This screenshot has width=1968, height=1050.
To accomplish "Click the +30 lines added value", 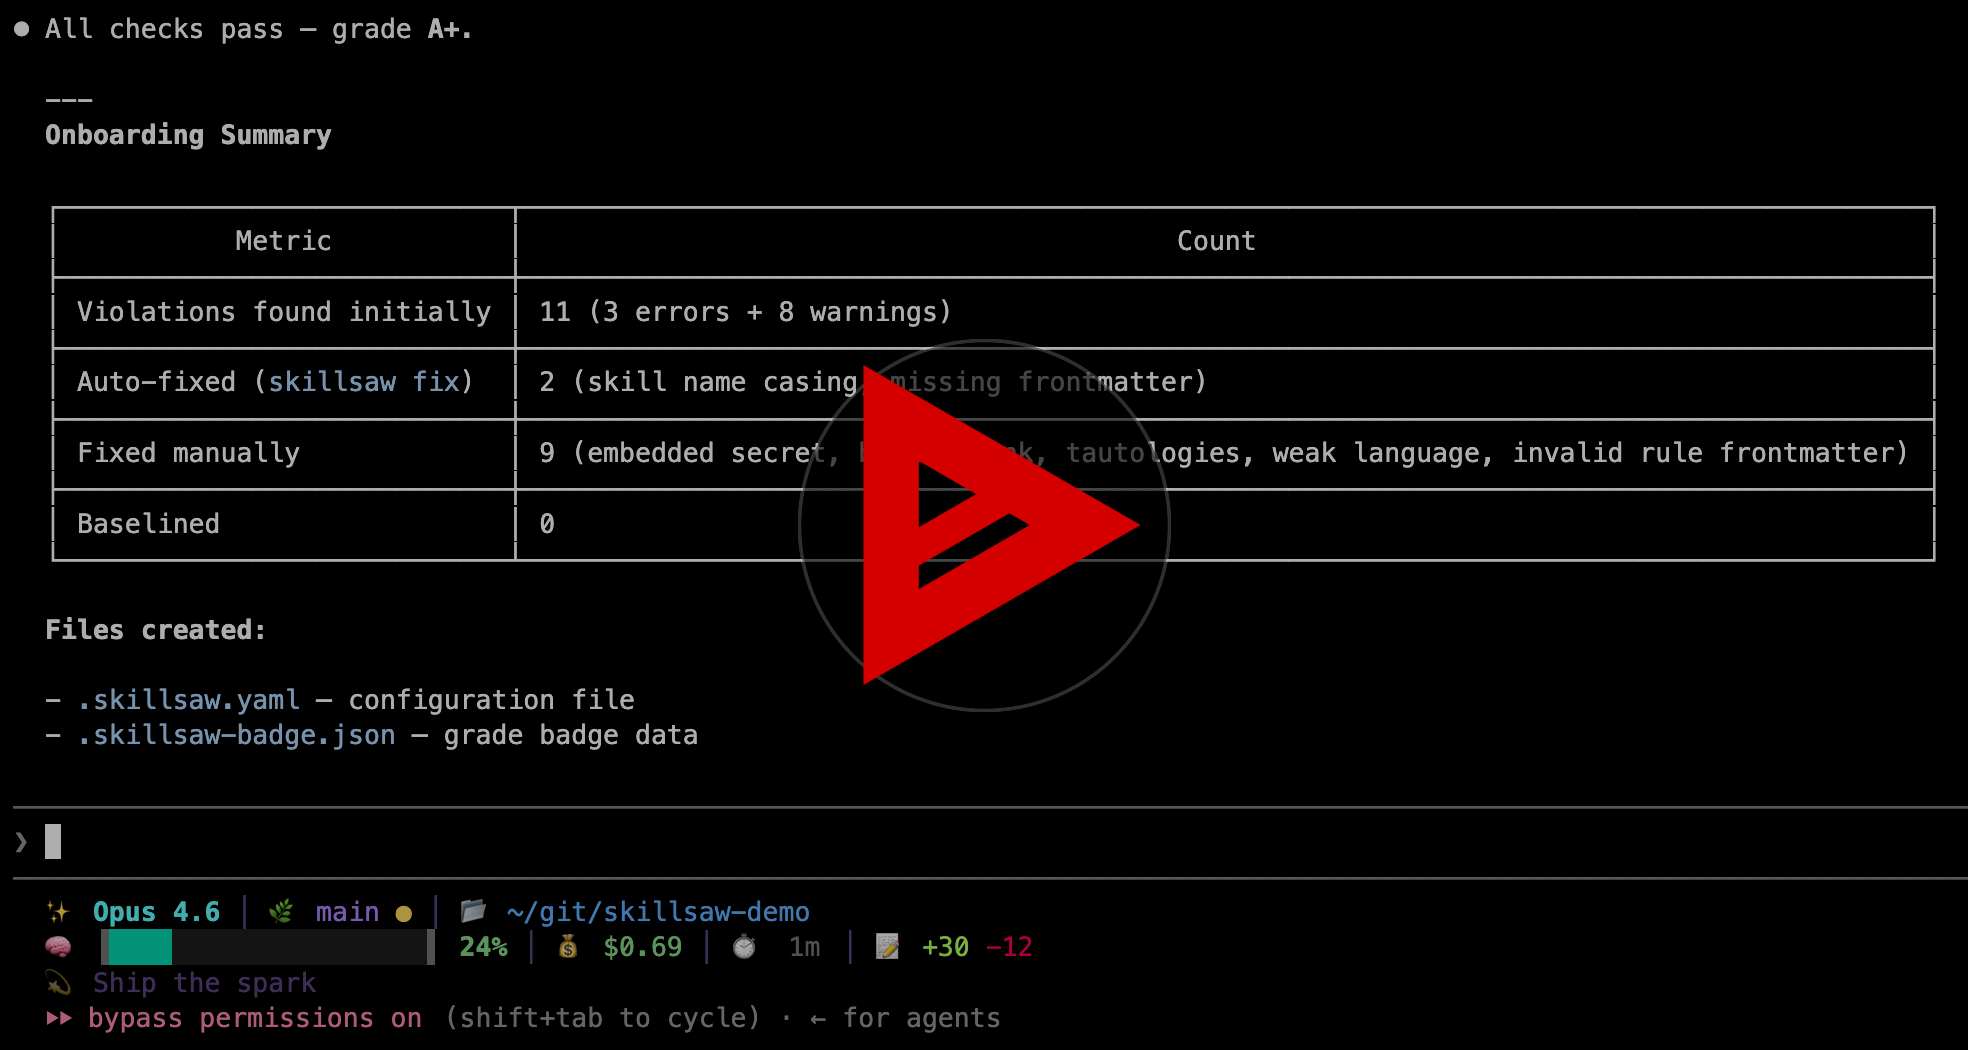I will pyautogui.click(x=945, y=947).
